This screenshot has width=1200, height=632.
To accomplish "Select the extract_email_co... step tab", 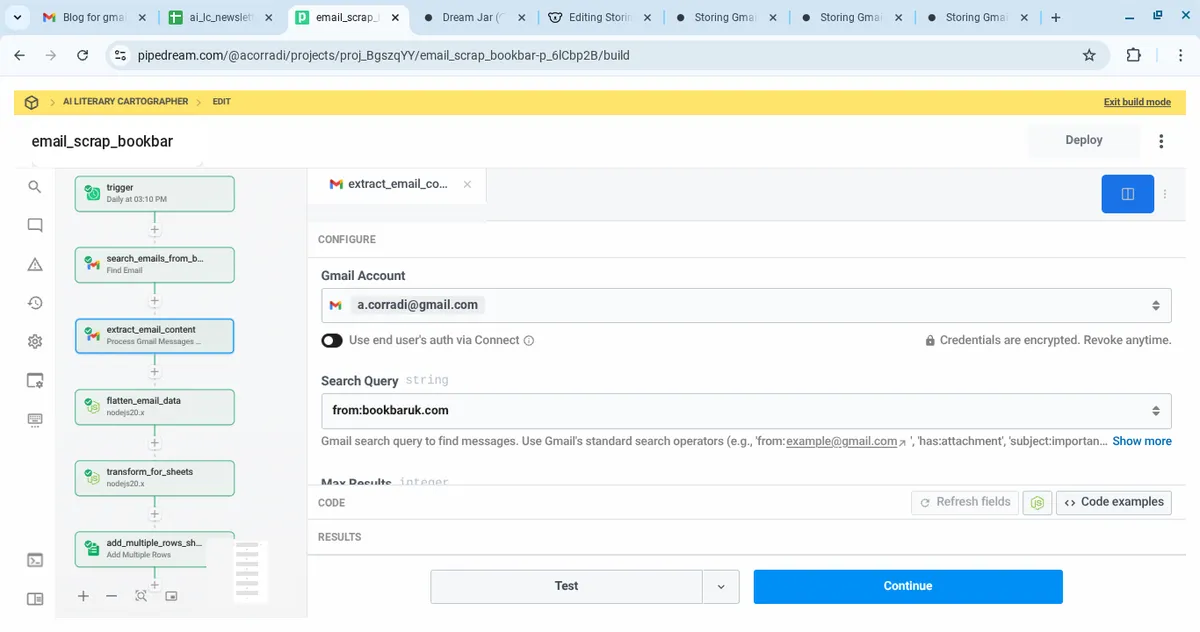I will [397, 184].
